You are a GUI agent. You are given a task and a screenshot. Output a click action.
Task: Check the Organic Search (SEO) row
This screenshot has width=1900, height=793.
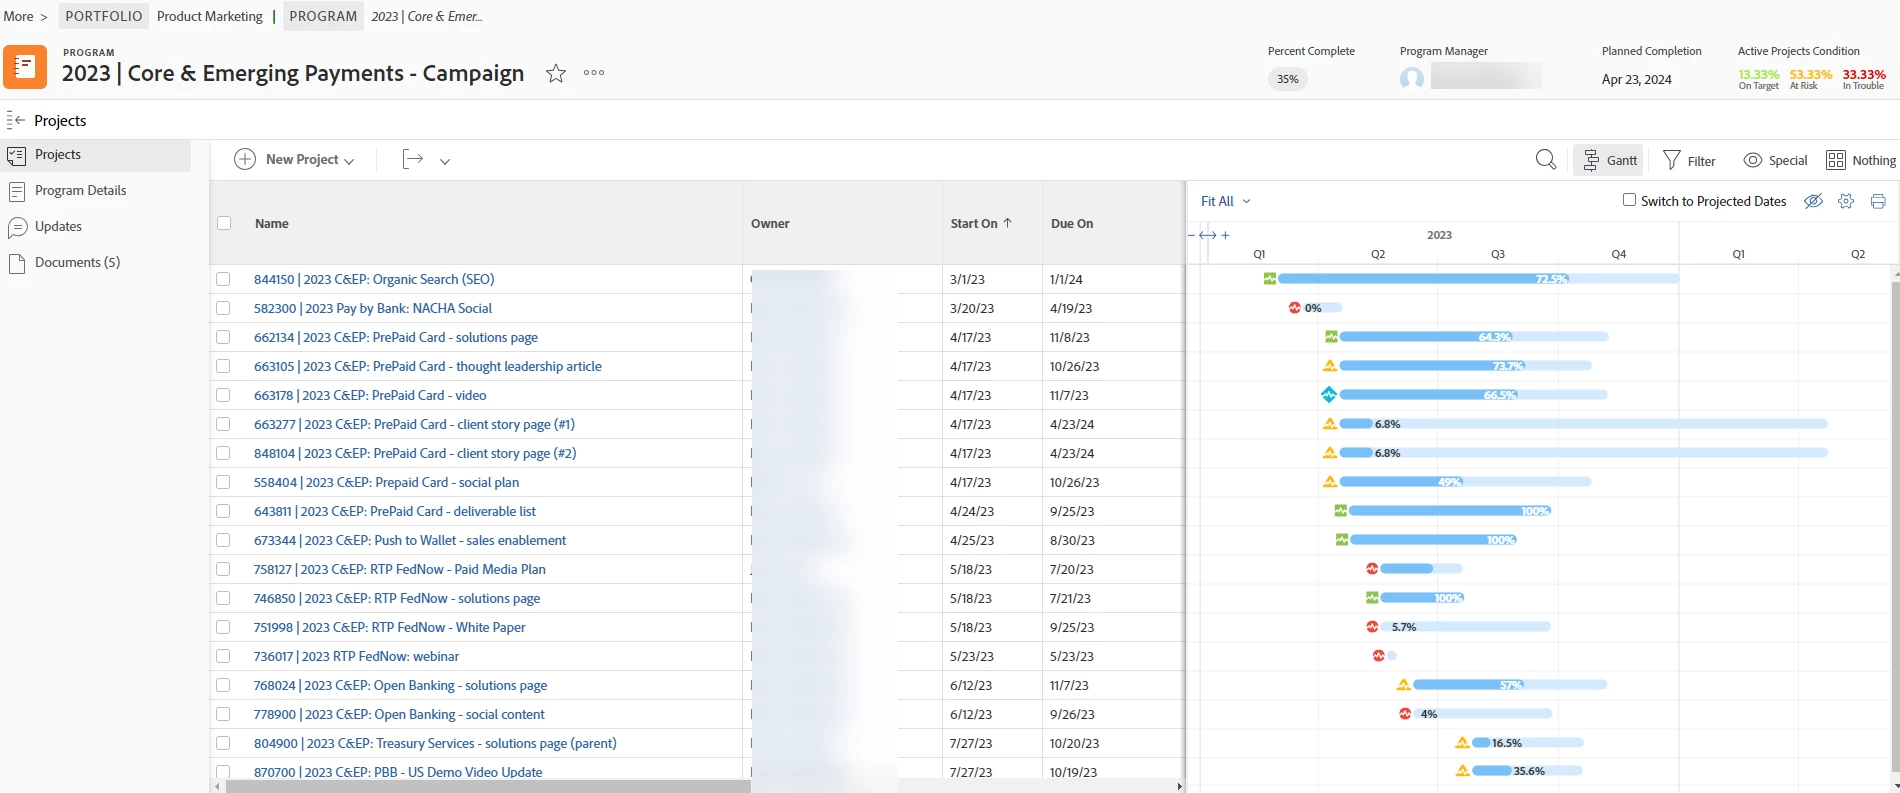(223, 279)
